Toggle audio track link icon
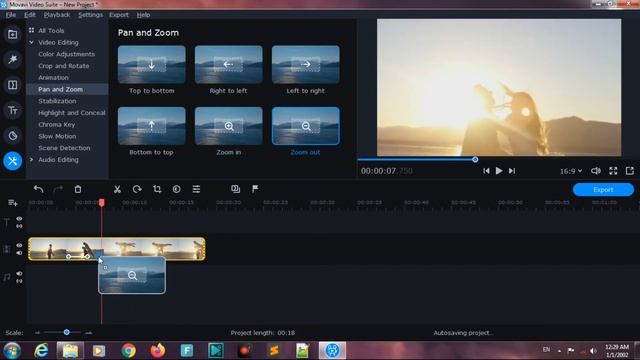The height and width of the screenshot is (360, 640). [19, 281]
